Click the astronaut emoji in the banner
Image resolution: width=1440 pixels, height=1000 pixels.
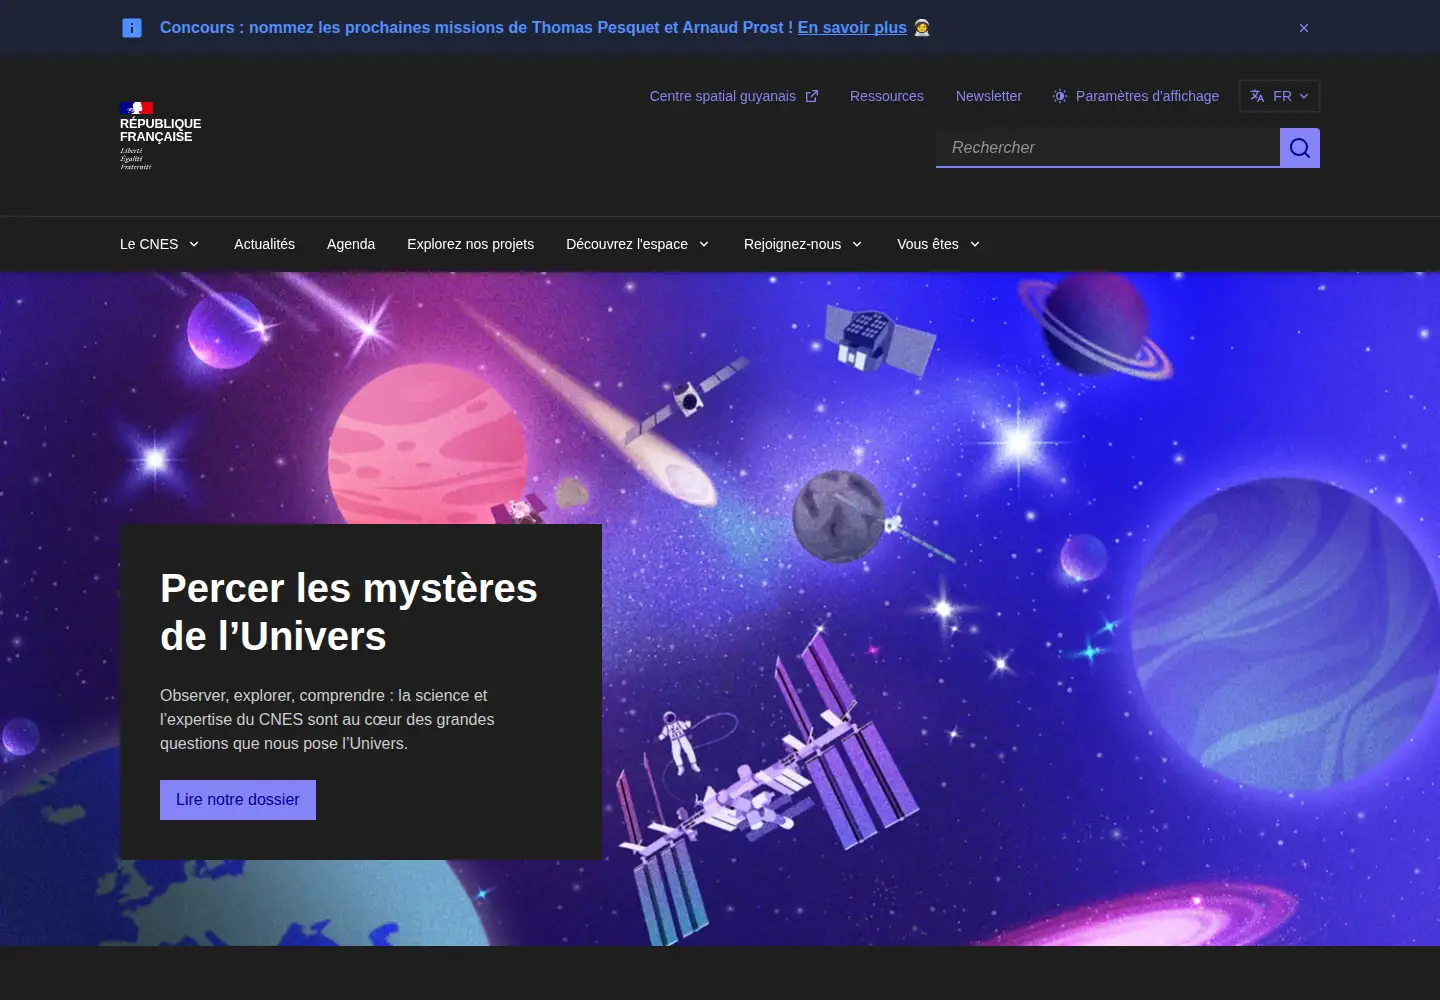click(x=922, y=28)
